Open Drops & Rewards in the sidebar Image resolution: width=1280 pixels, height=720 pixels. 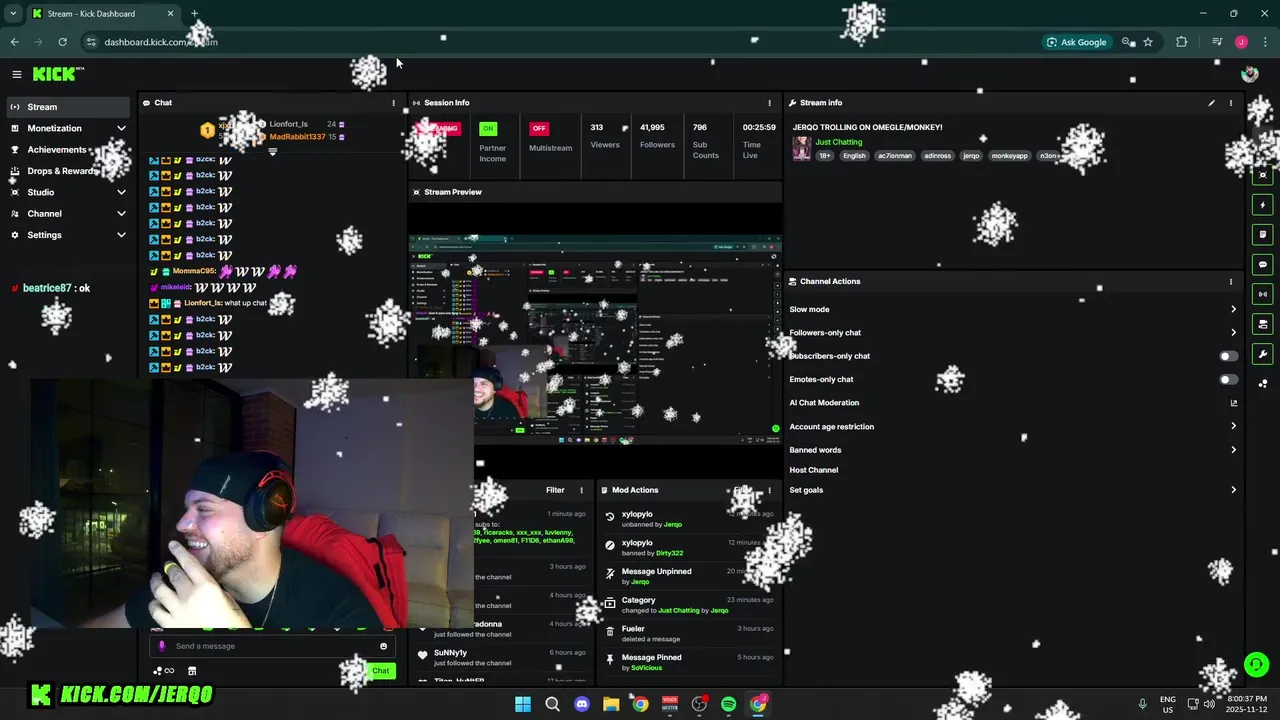click(68, 171)
